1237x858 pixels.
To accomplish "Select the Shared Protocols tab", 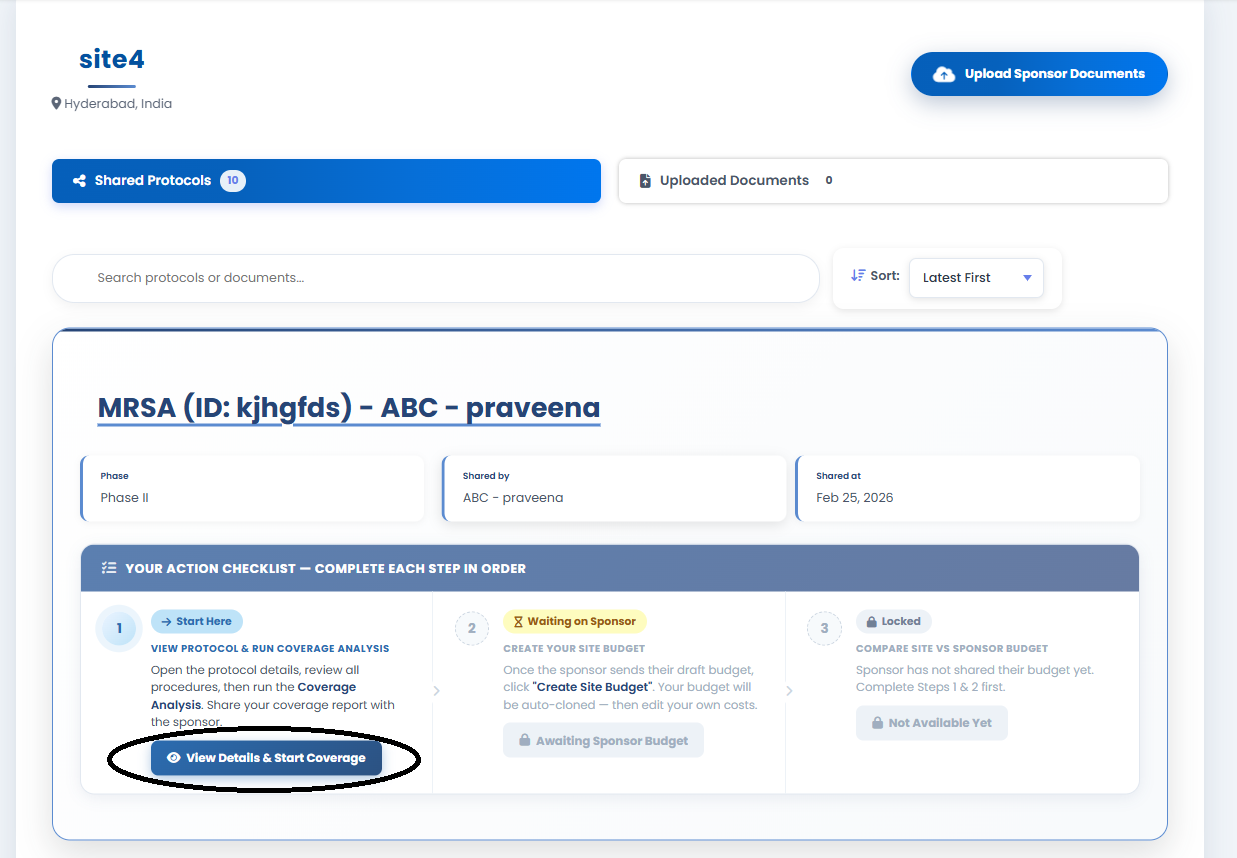I will 326,180.
